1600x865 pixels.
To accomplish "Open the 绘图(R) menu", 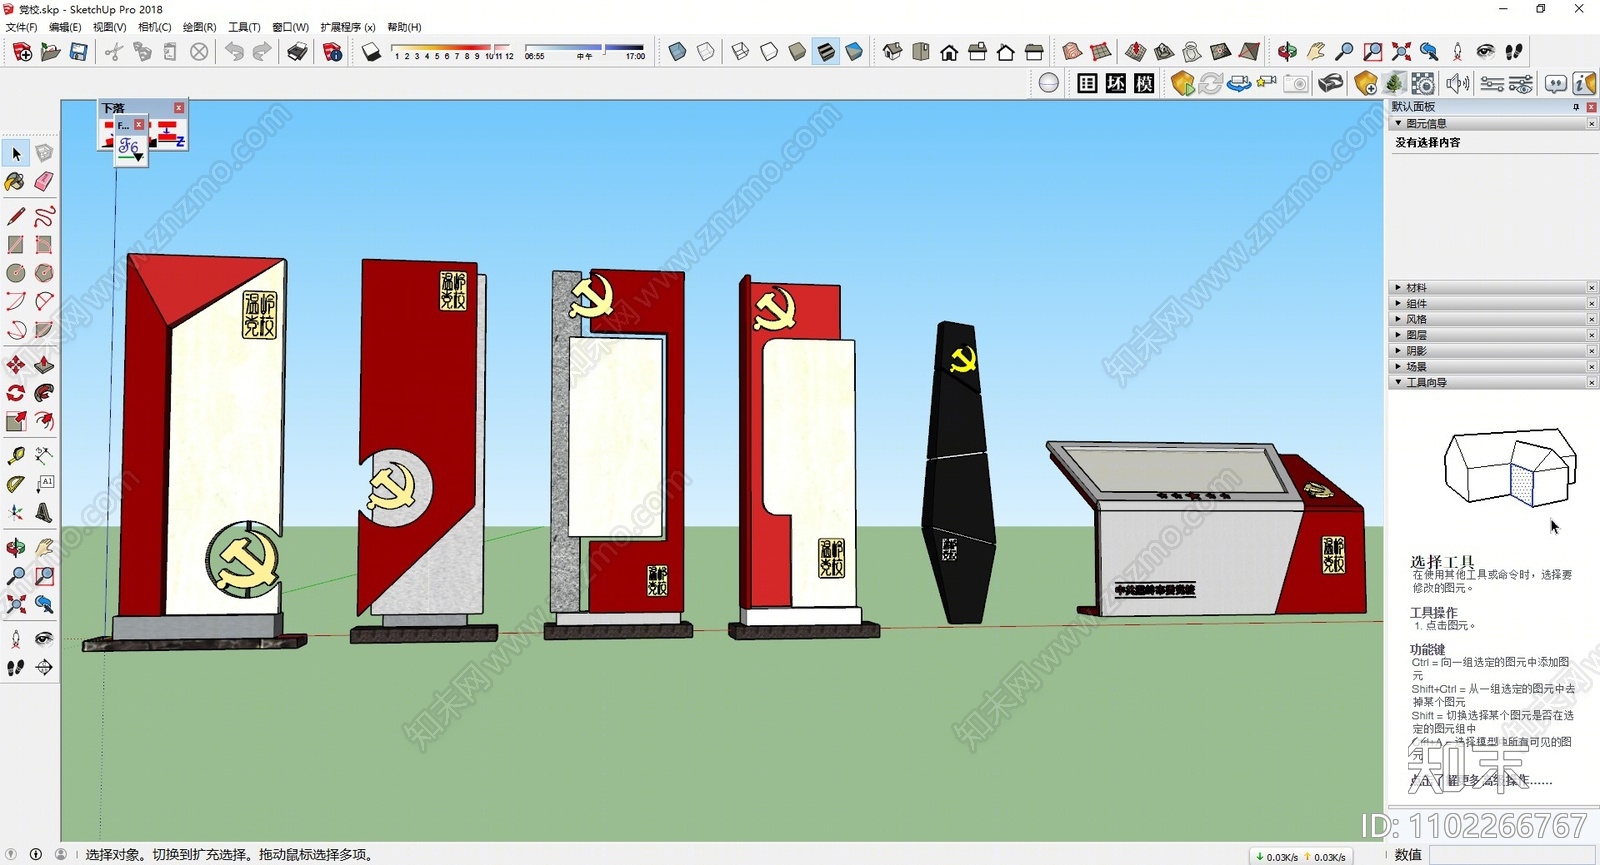I will [199, 27].
